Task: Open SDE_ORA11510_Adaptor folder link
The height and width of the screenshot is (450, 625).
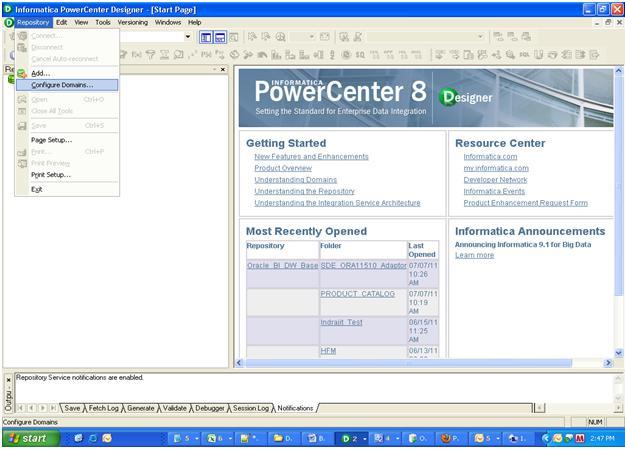Action: coord(363,265)
